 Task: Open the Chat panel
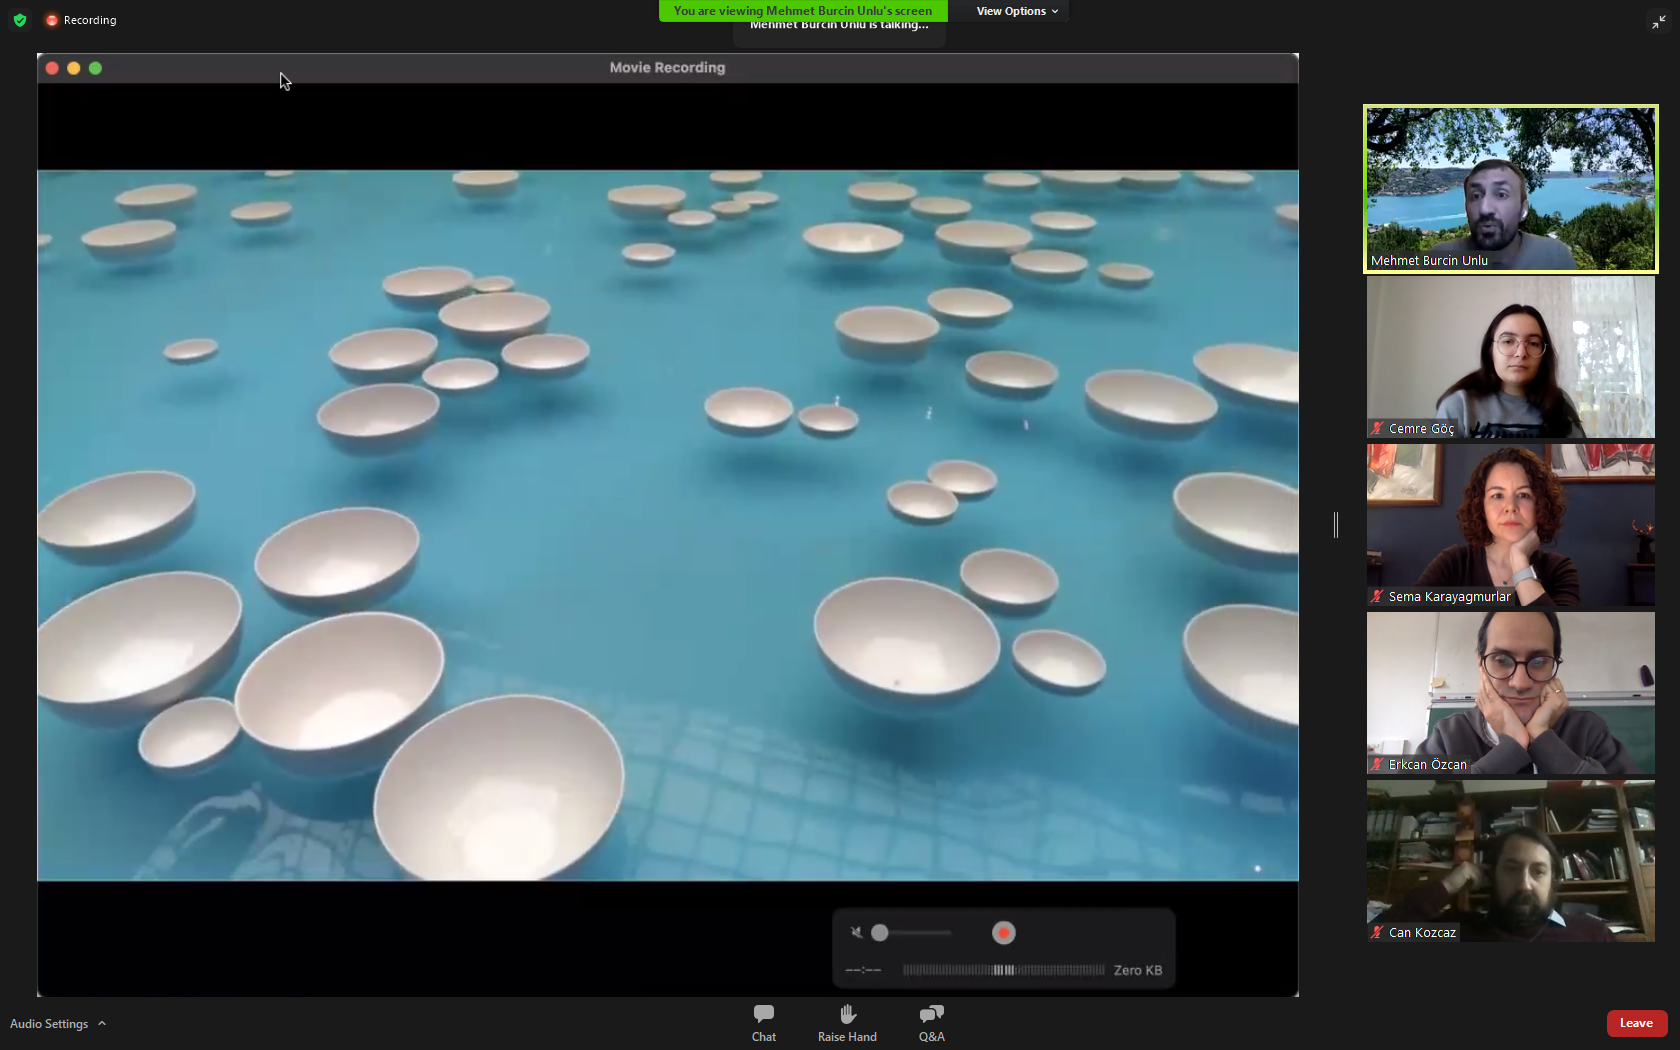763,1022
